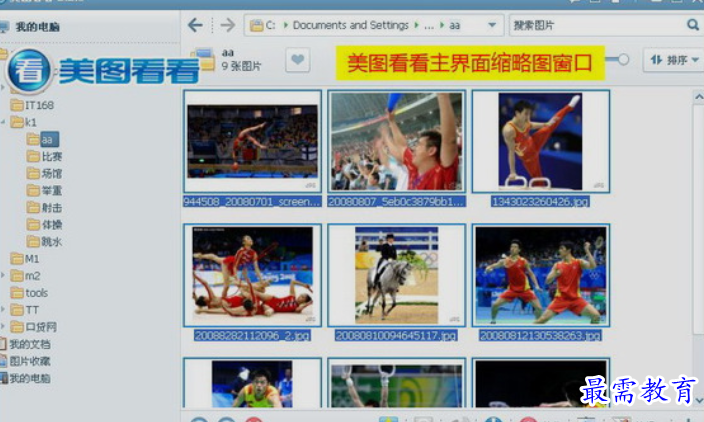
Task: Expand the TT folder tree node
Action: pyautogui.click(x=3, y=309)
